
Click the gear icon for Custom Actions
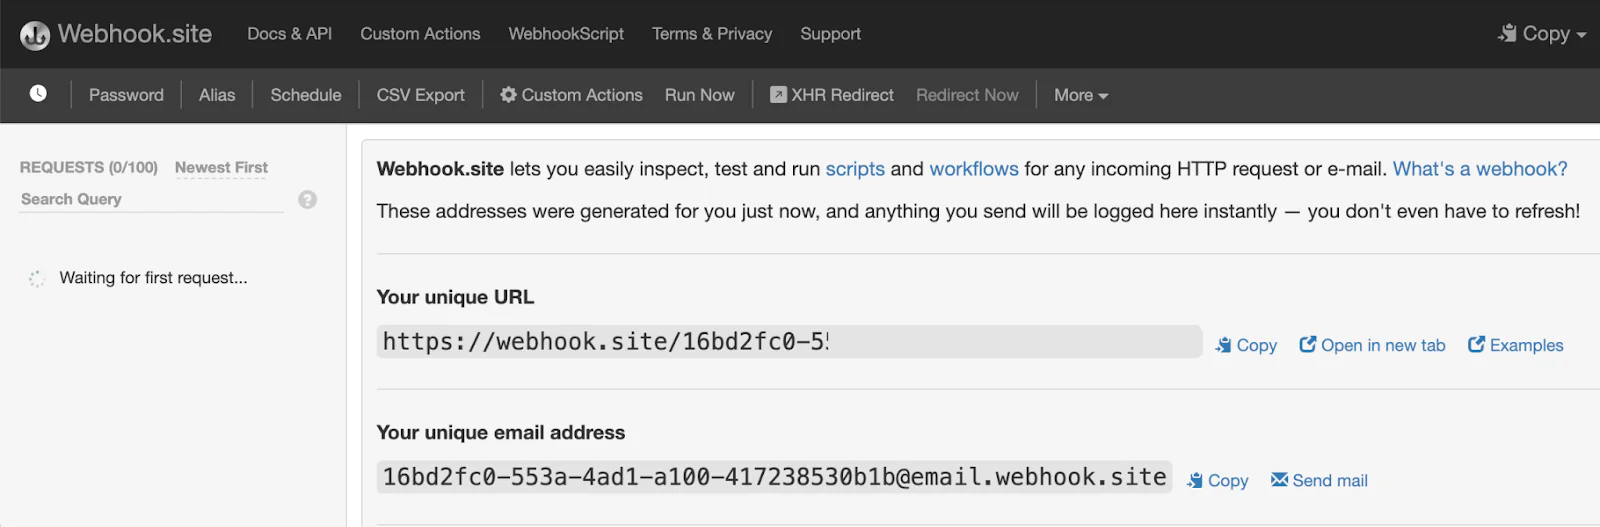point(508,94)
